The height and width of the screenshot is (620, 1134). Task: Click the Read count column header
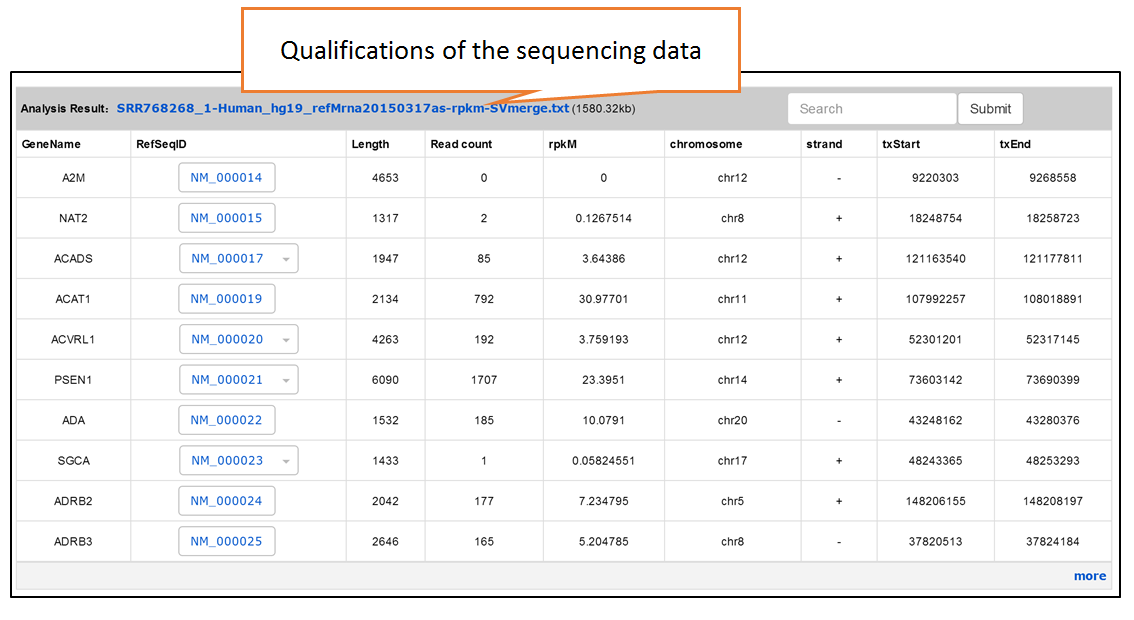coord(461,144)
